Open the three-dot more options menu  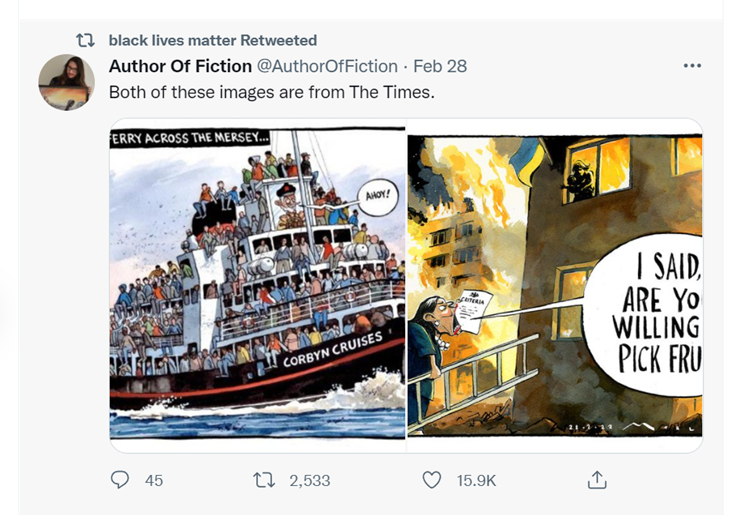692,66
